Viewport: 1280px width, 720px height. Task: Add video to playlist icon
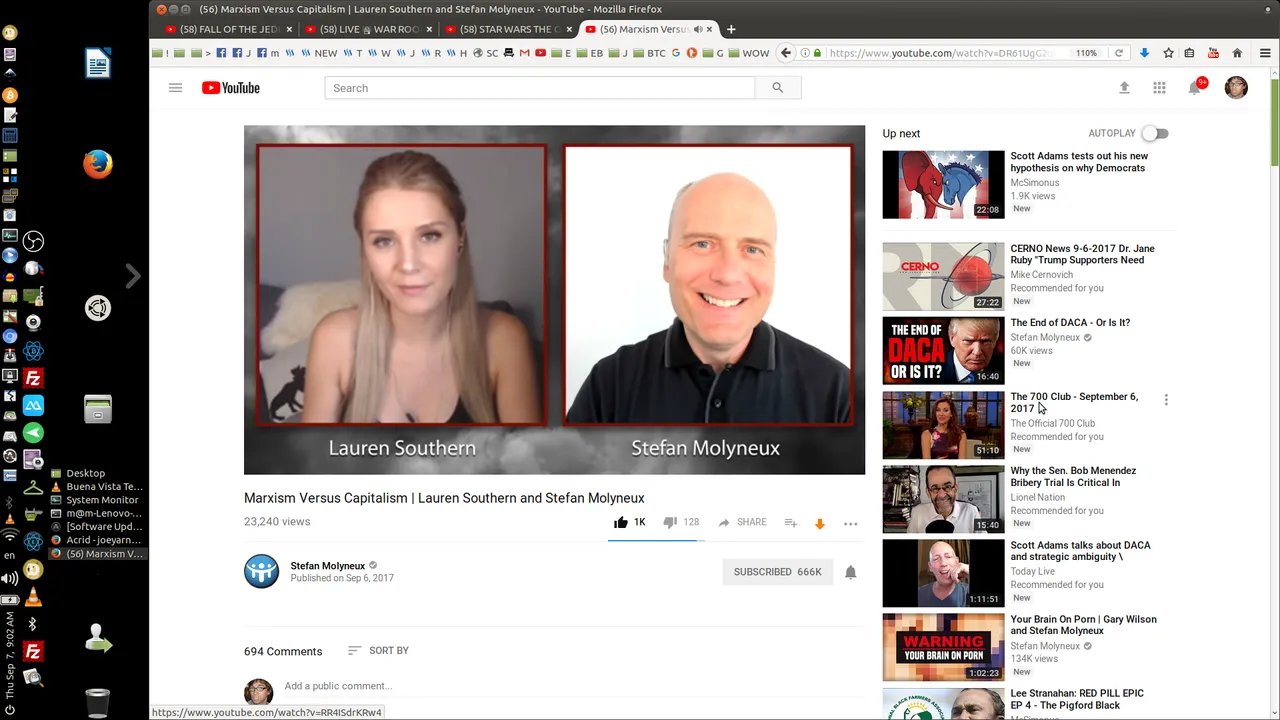tap(790, 522)
